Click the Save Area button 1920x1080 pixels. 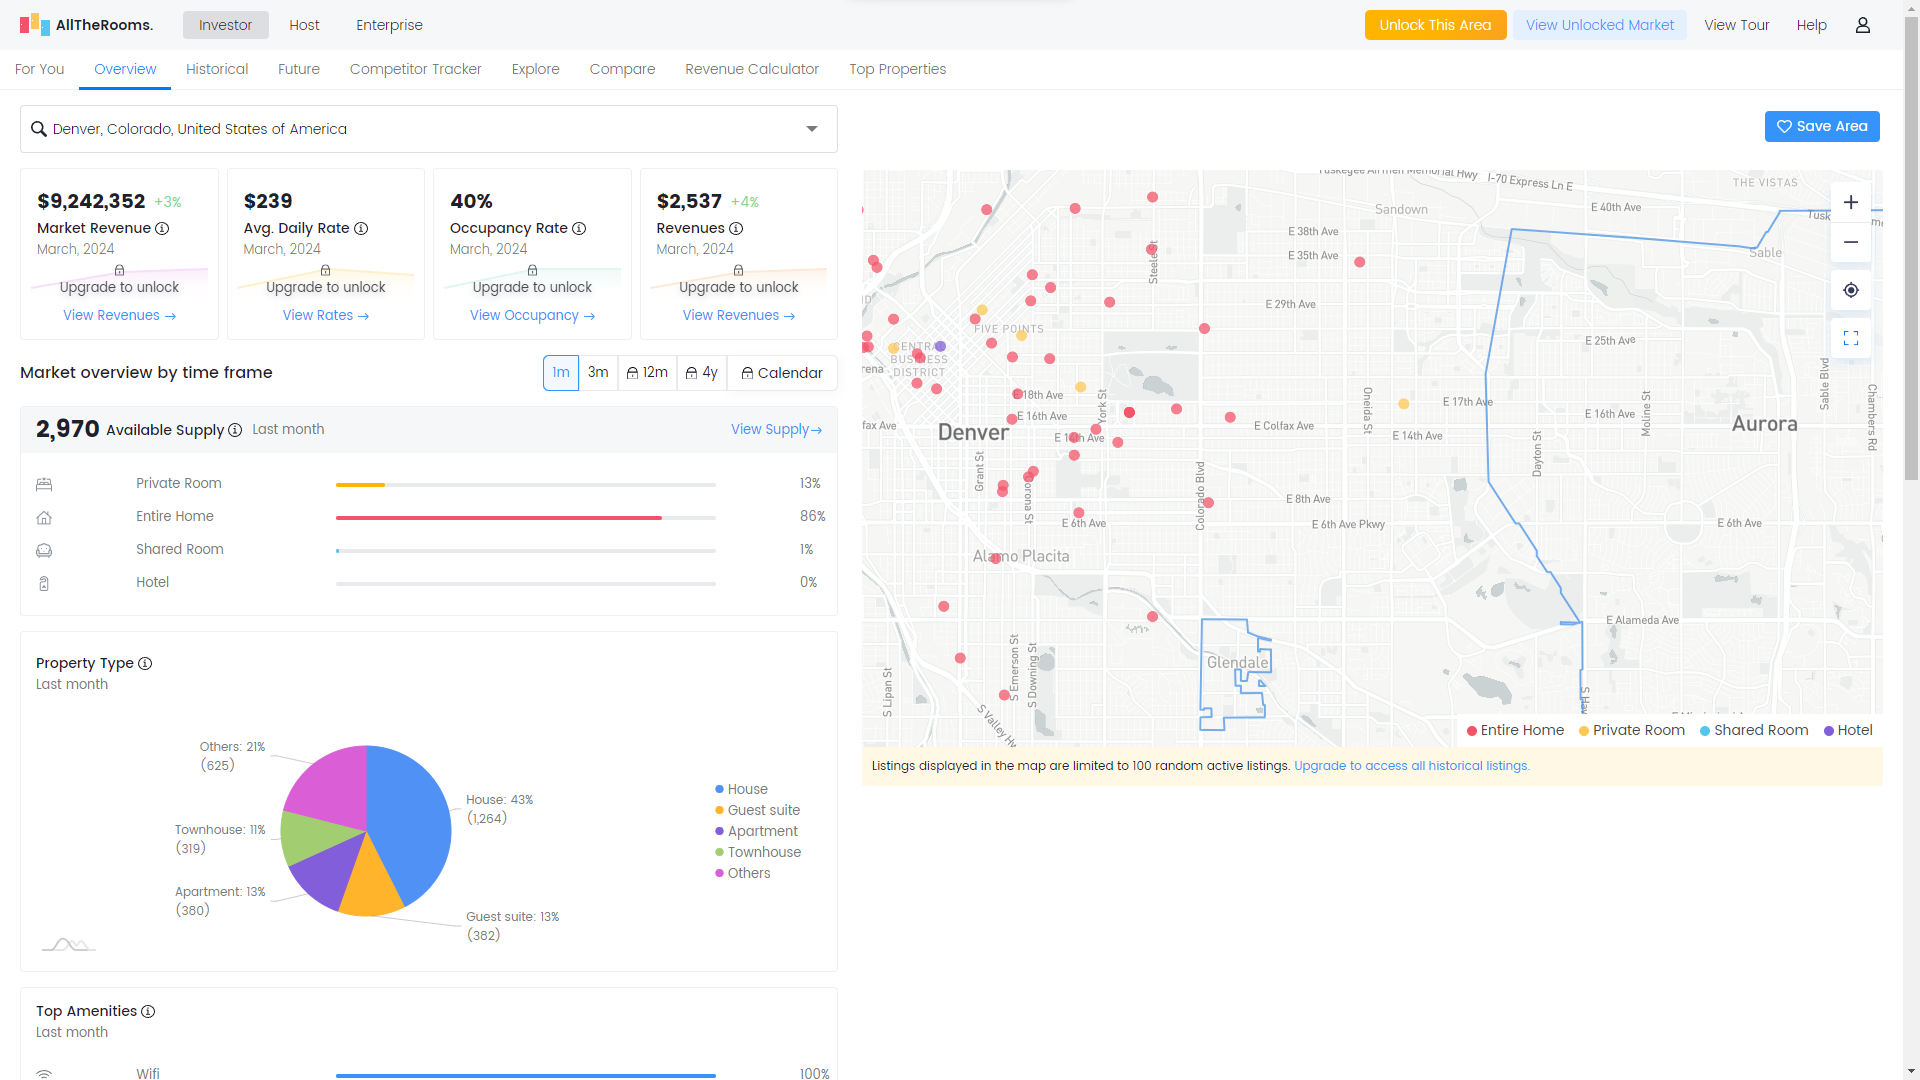tap(1822, 126)
